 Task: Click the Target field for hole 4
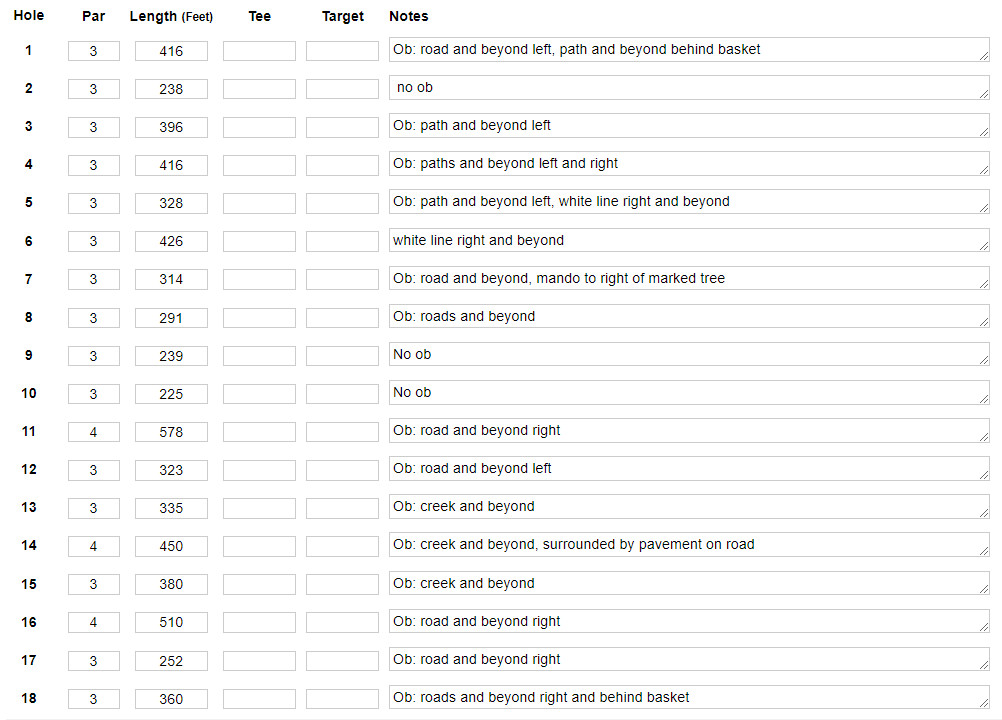[342, 165]
